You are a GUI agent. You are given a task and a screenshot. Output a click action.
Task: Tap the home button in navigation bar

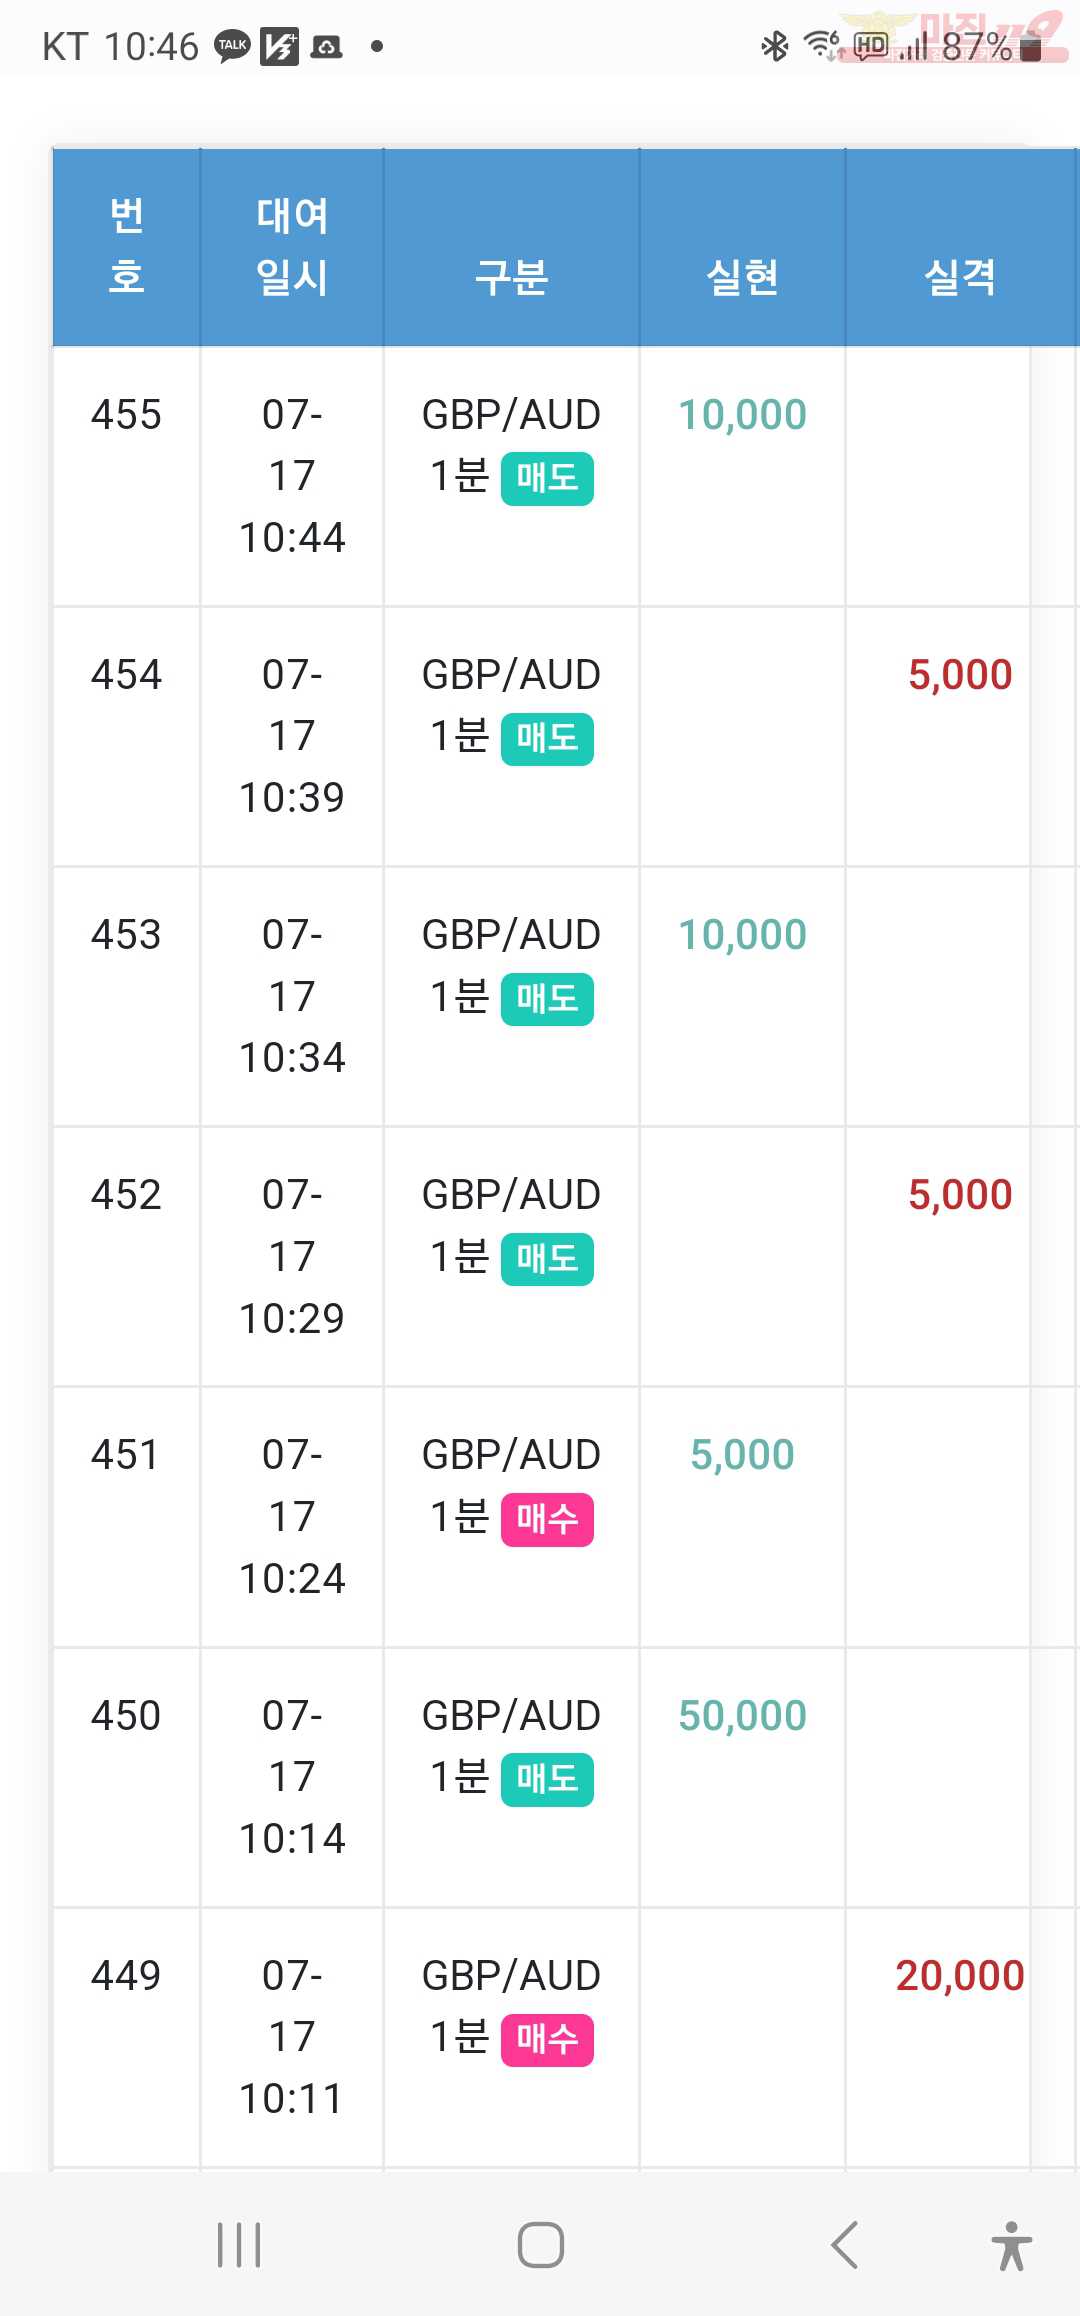541,2245
